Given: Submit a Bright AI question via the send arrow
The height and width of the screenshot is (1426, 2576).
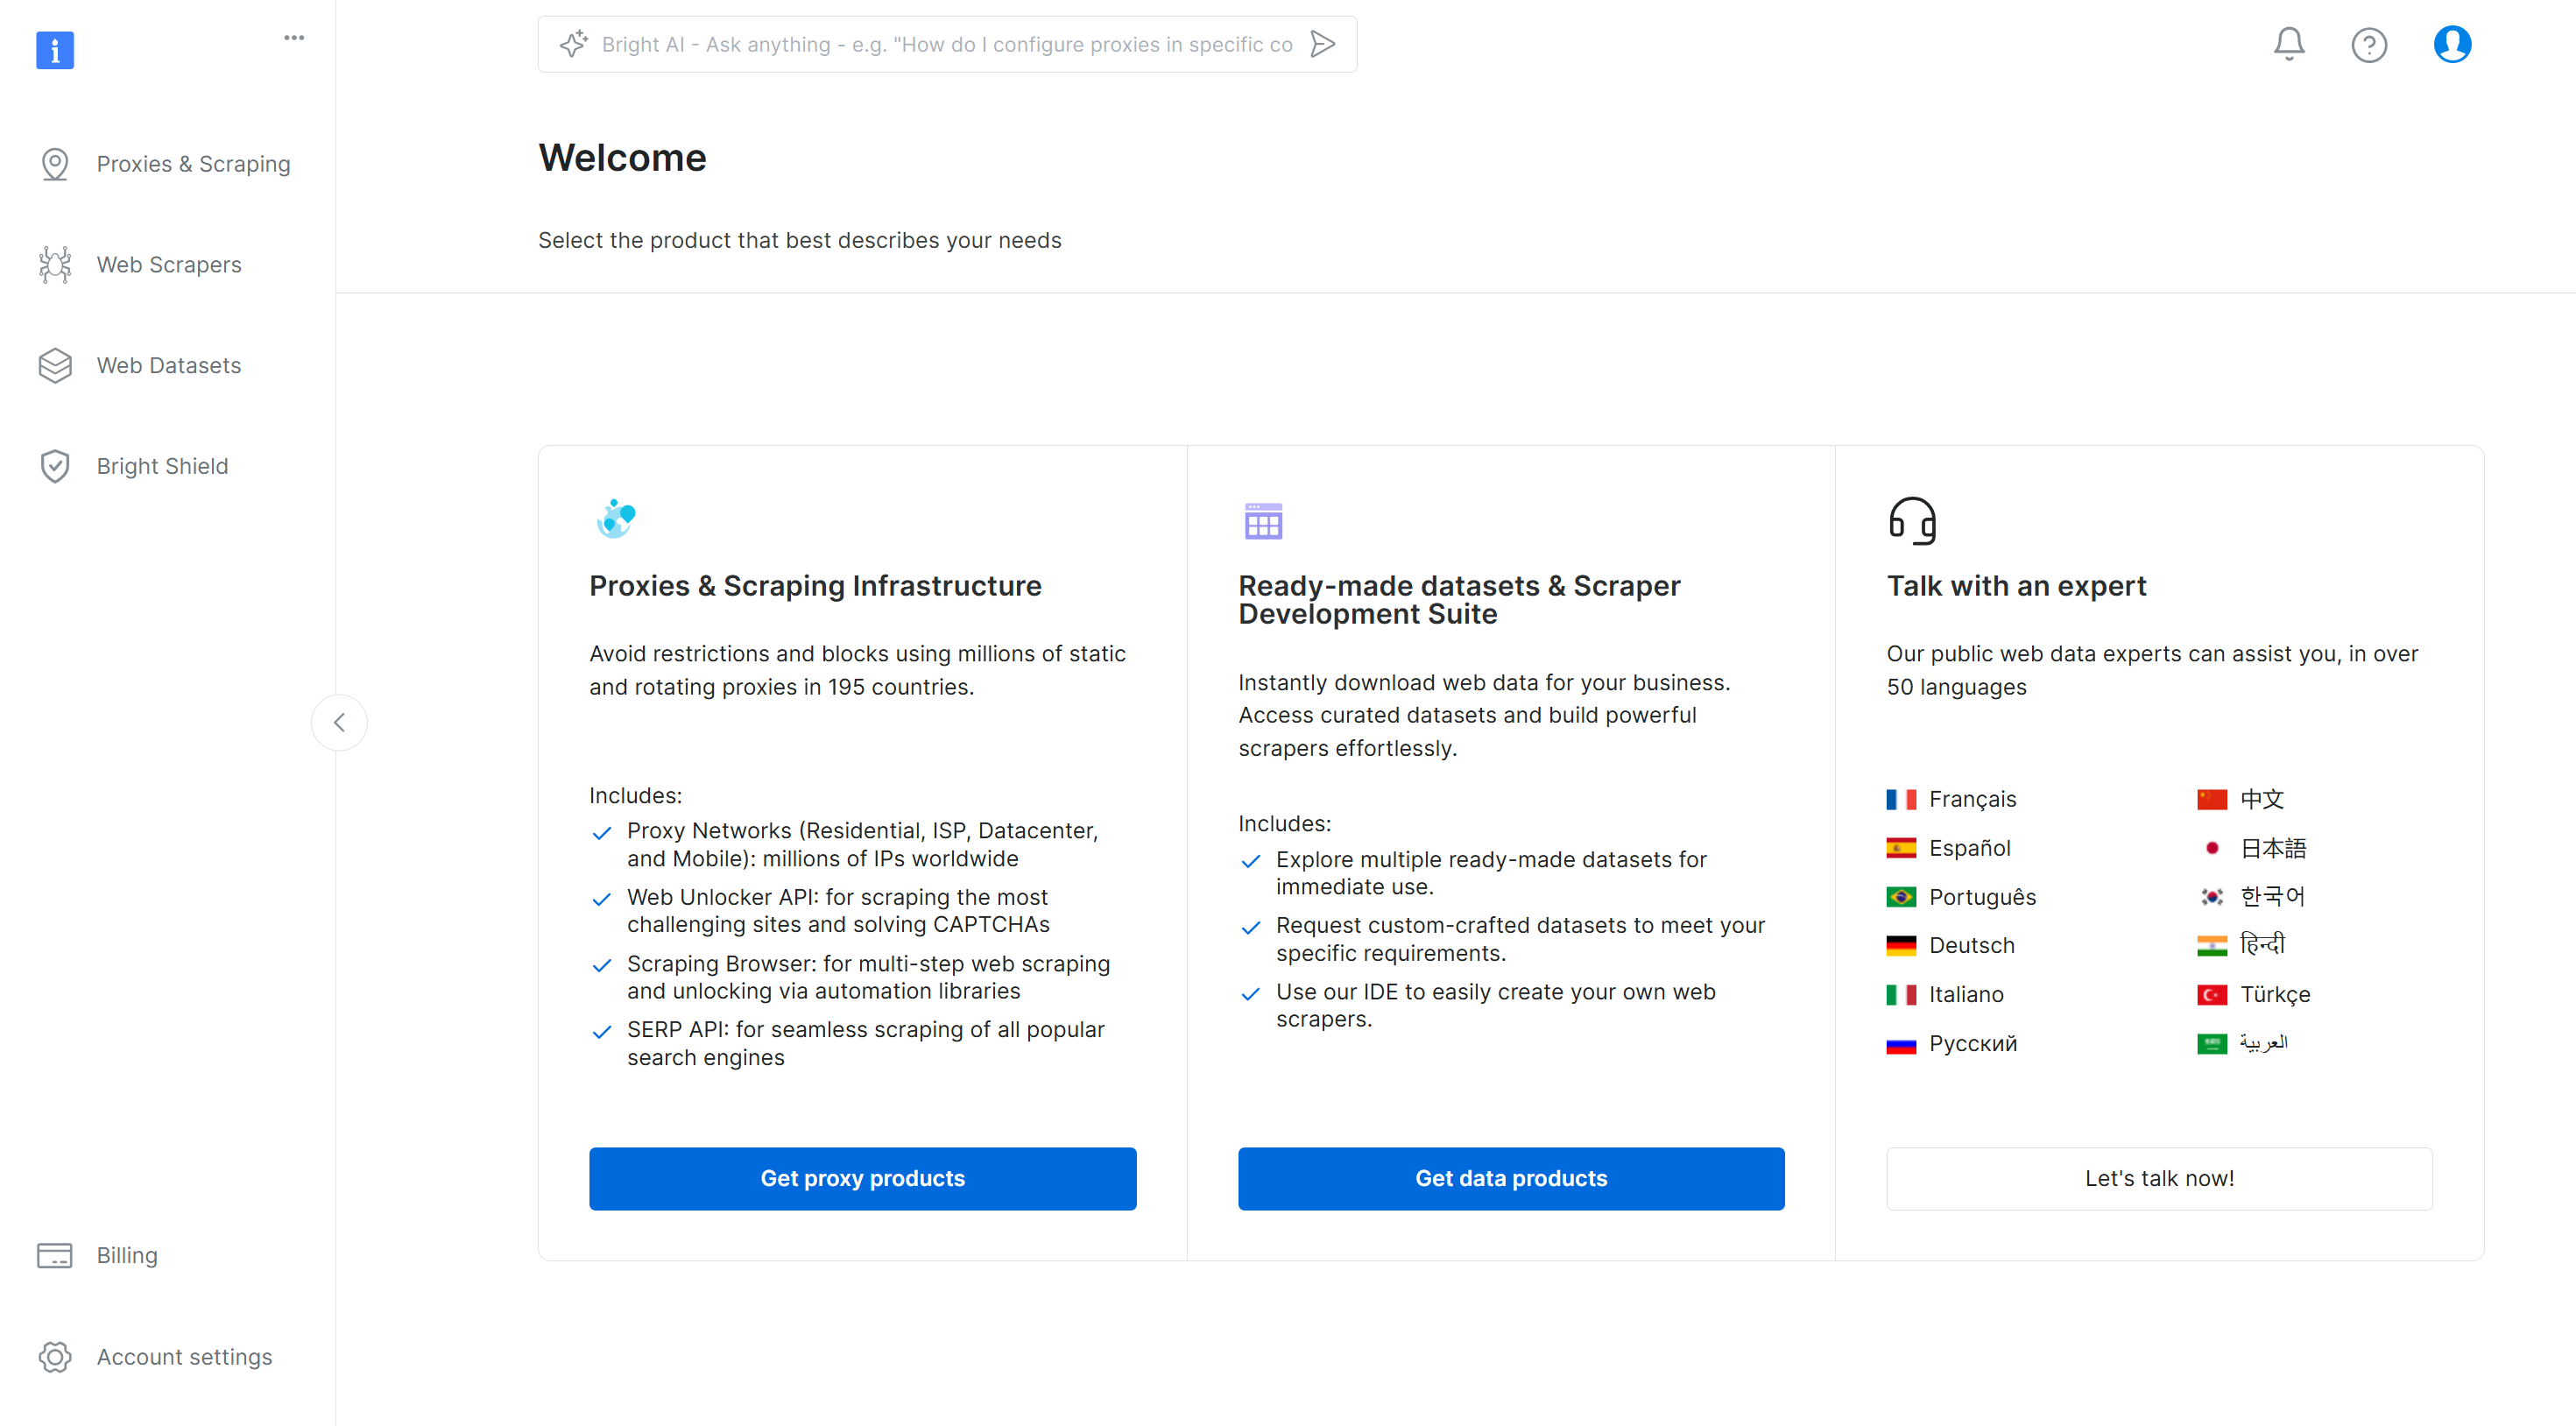Looking at the screenshot, I should 1322,44.
